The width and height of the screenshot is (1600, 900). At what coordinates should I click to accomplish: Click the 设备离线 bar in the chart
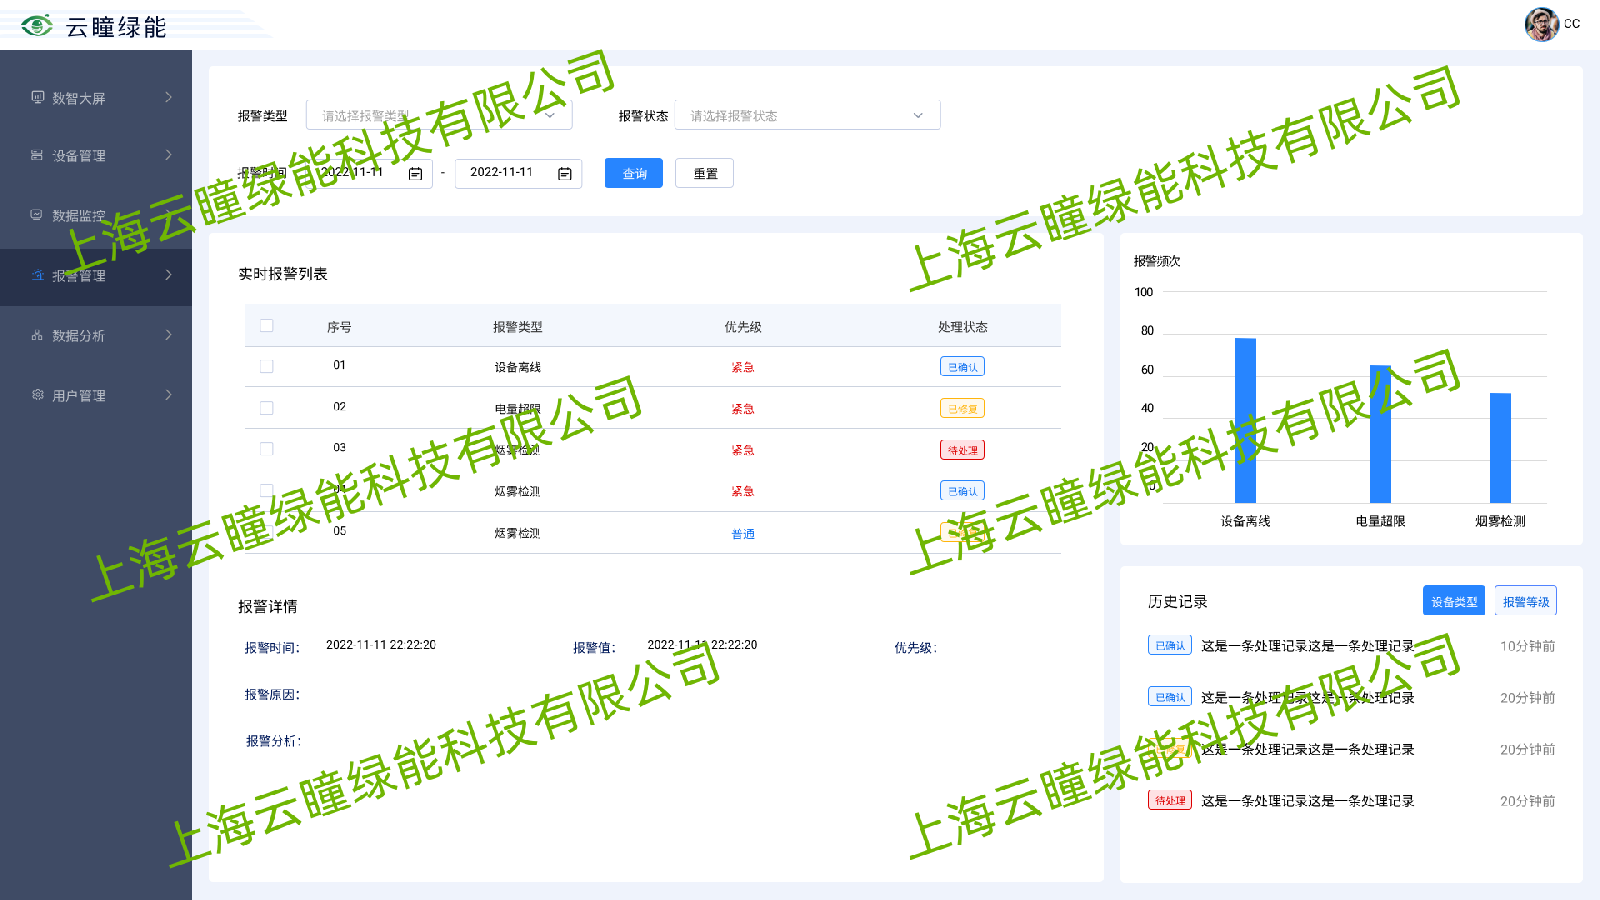tap(1245, 420)
